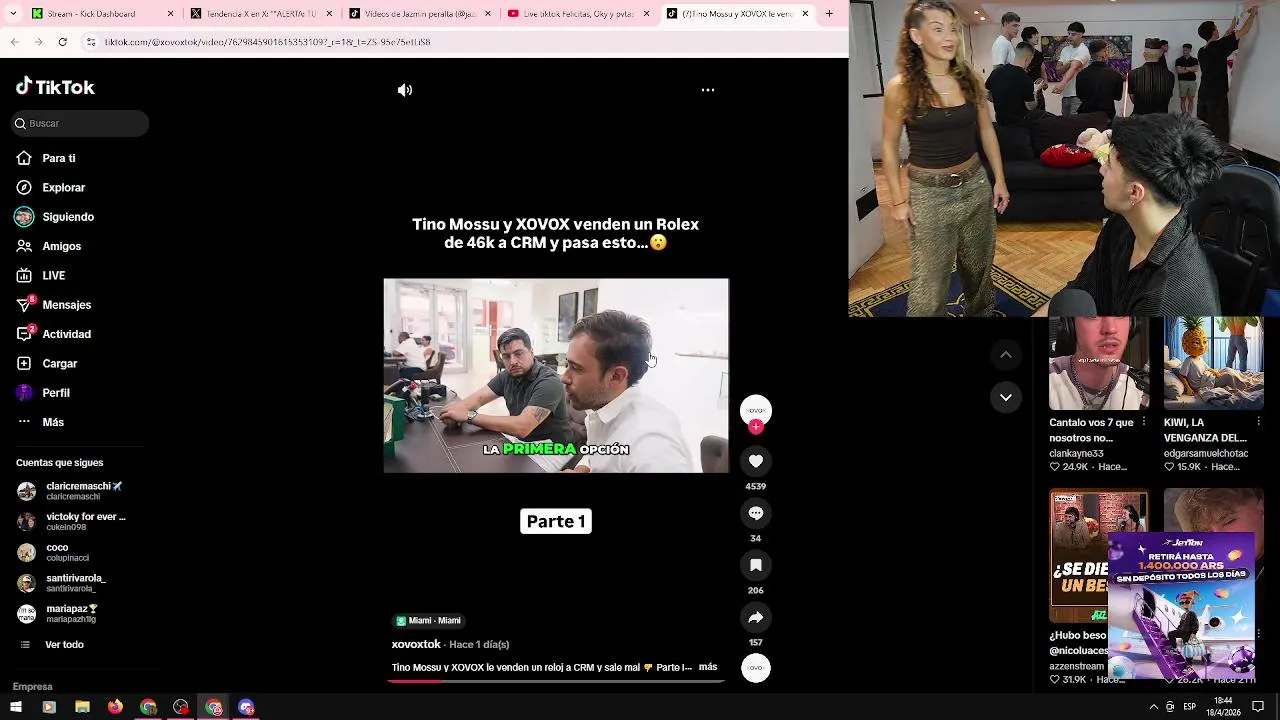The height and width of the screenshot is (720, 1280).
Task: Follow xovoxtok with the red plus badge
Action: point(756,427)
